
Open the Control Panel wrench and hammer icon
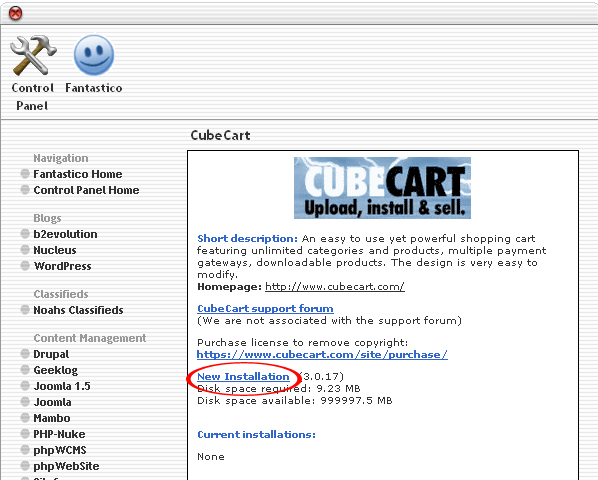click(x=33, y=55)
